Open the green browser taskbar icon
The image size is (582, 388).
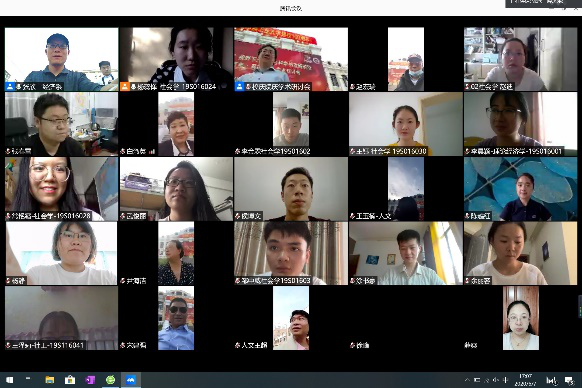110,380
